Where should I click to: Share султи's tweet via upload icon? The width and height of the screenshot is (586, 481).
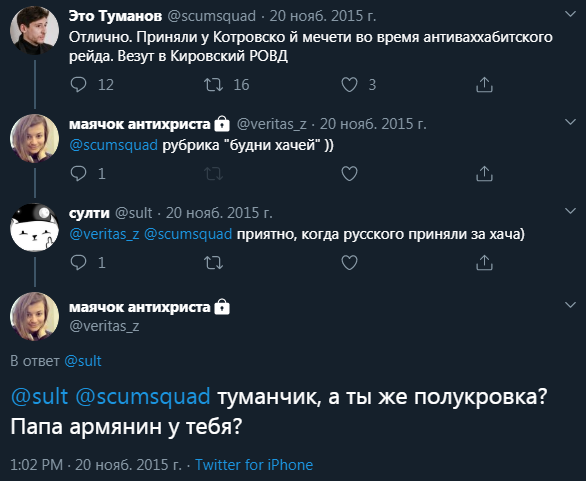pyautogui.click(x=484, y=262)
